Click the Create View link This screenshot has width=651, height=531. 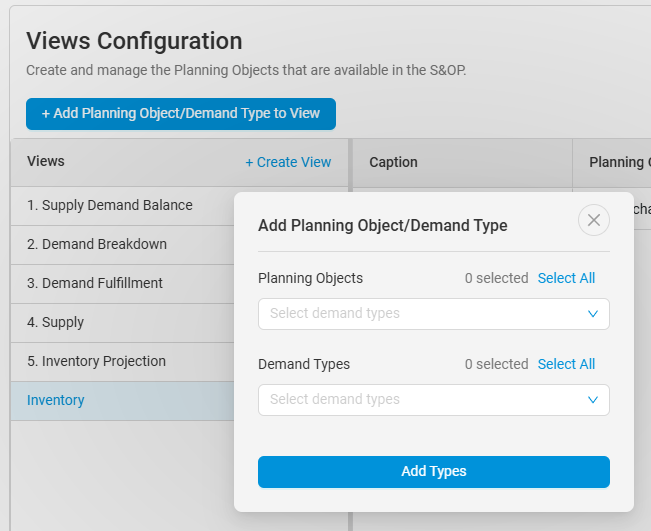coord(288,162)
